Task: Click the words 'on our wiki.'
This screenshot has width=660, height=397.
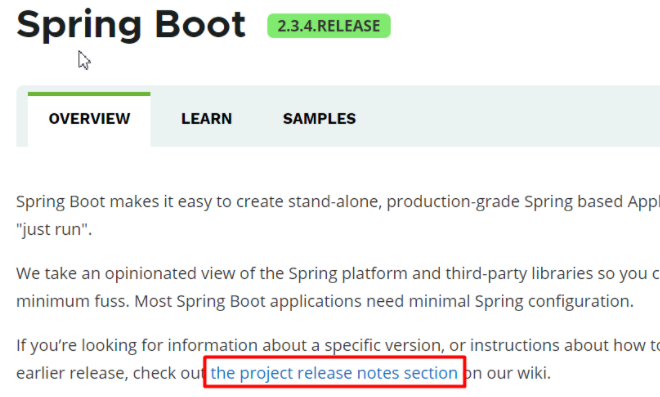Action: click(x=508, y=373)
